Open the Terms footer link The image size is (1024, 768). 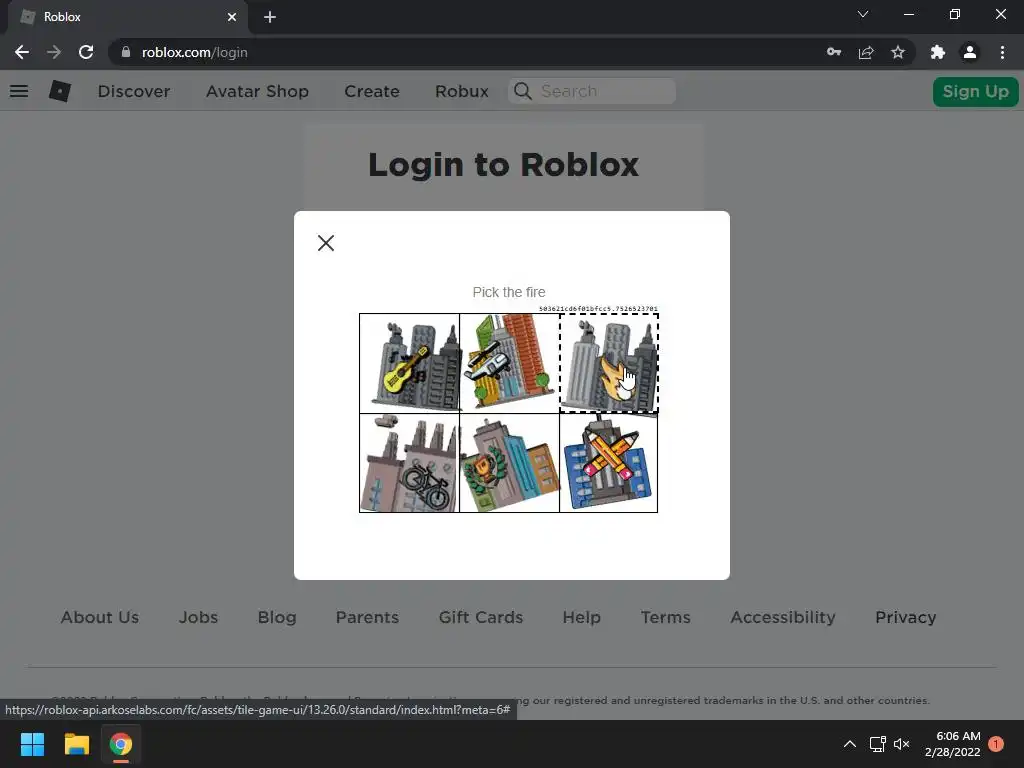click(x=665, y=617)
